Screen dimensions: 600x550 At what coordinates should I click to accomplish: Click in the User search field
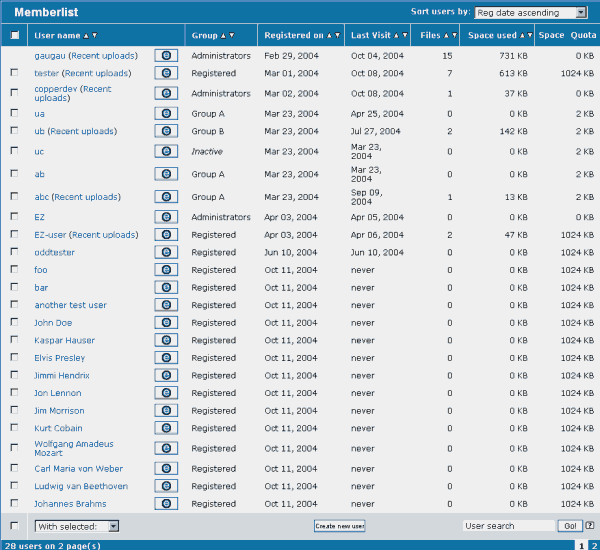click(508, 526)
